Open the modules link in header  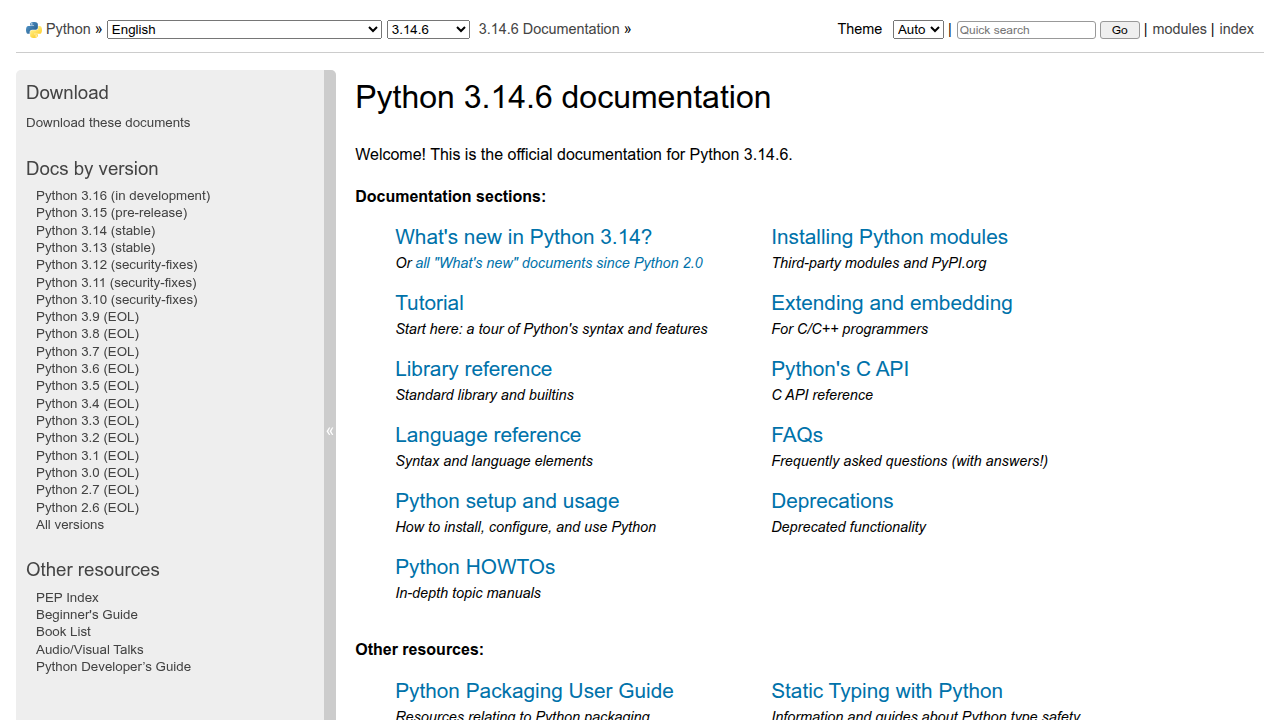pos(1179,29)
